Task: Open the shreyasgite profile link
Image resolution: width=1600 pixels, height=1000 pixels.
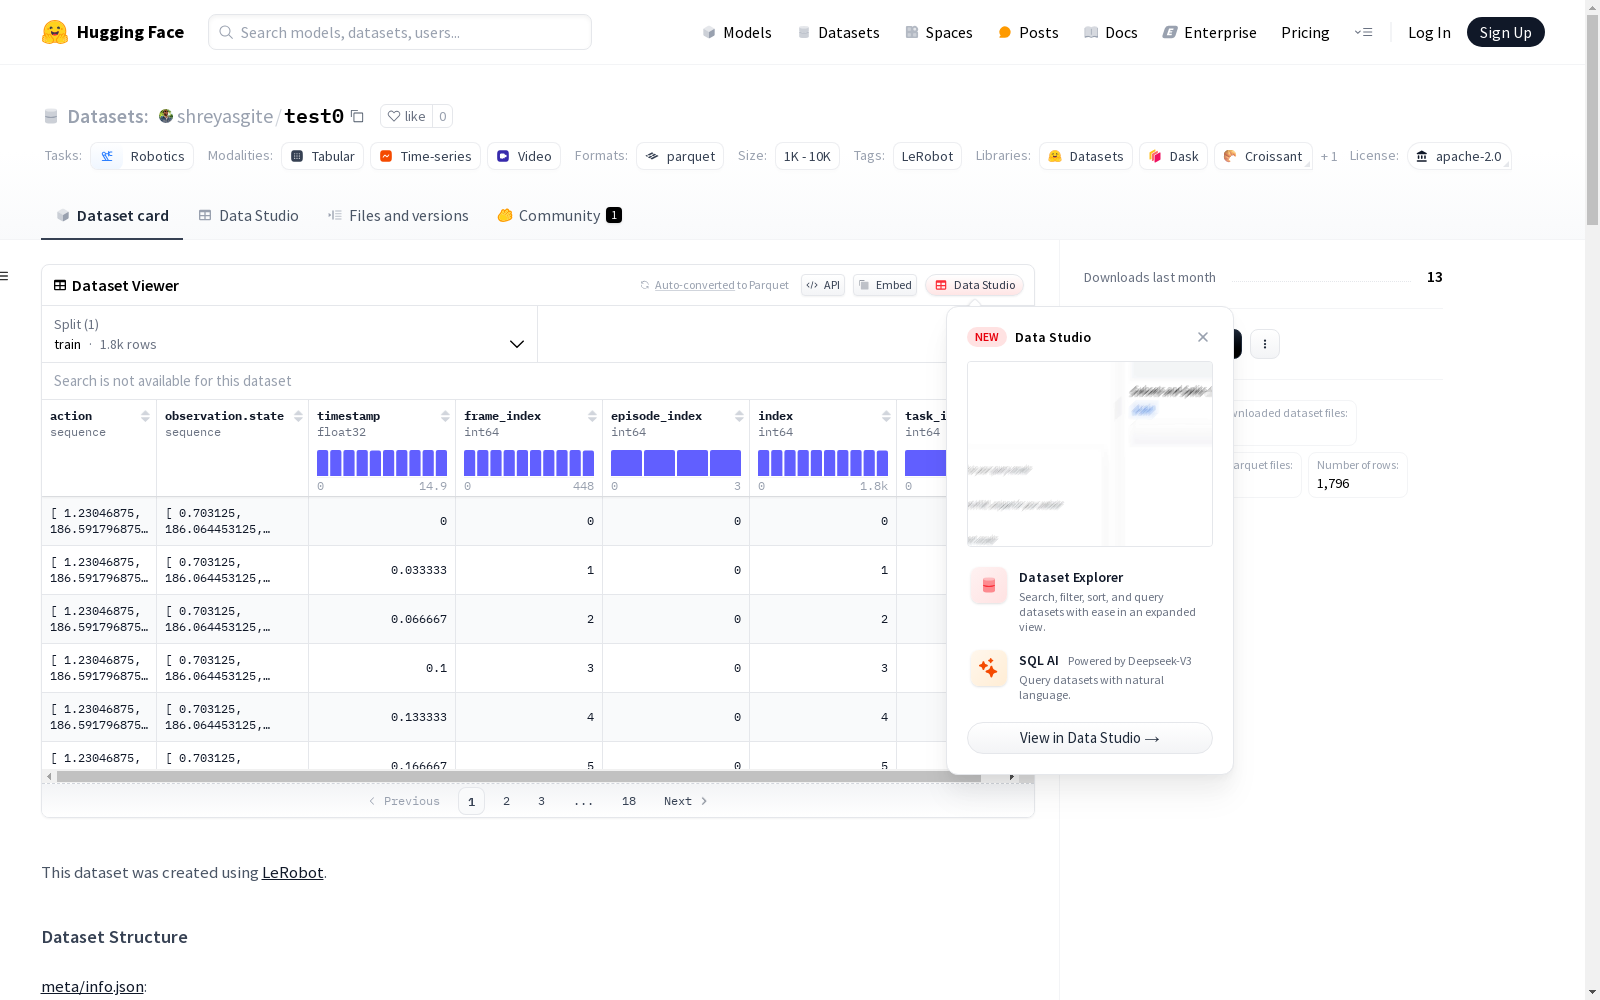Action: click(225, 116)
